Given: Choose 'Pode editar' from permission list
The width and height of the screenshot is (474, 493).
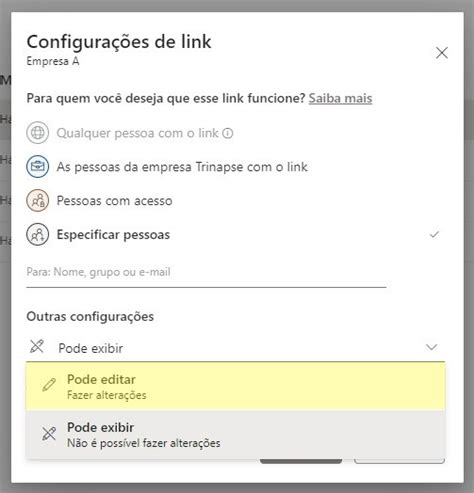Looking at the screenshot, I should 235,386.
